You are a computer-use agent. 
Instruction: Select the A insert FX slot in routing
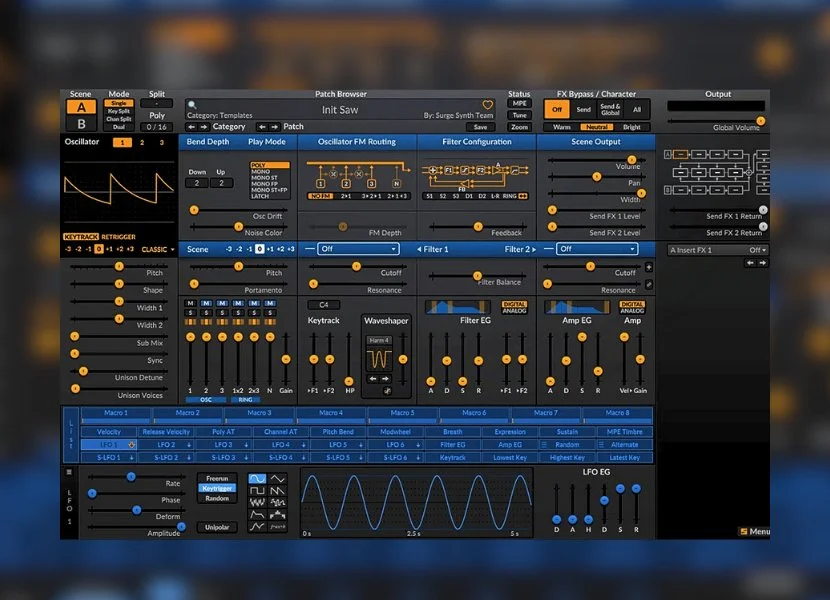point(680,154)
